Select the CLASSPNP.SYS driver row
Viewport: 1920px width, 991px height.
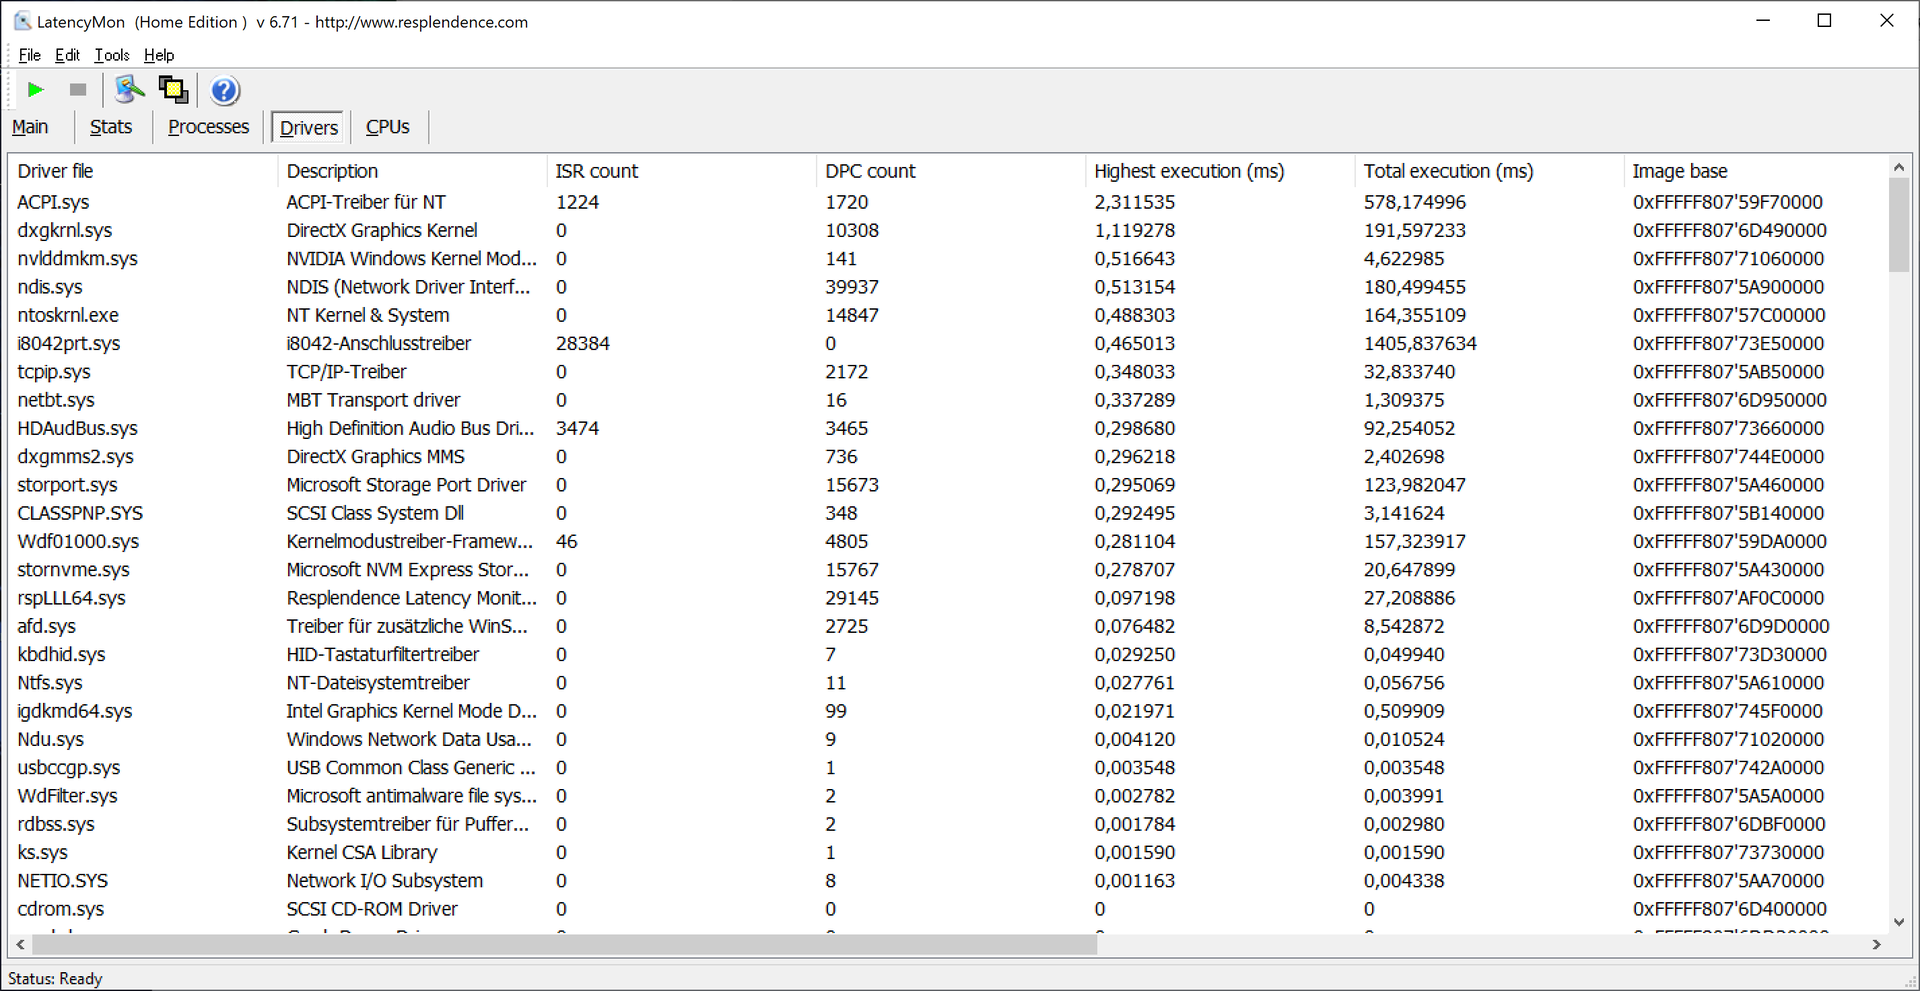tap(947, 513)
